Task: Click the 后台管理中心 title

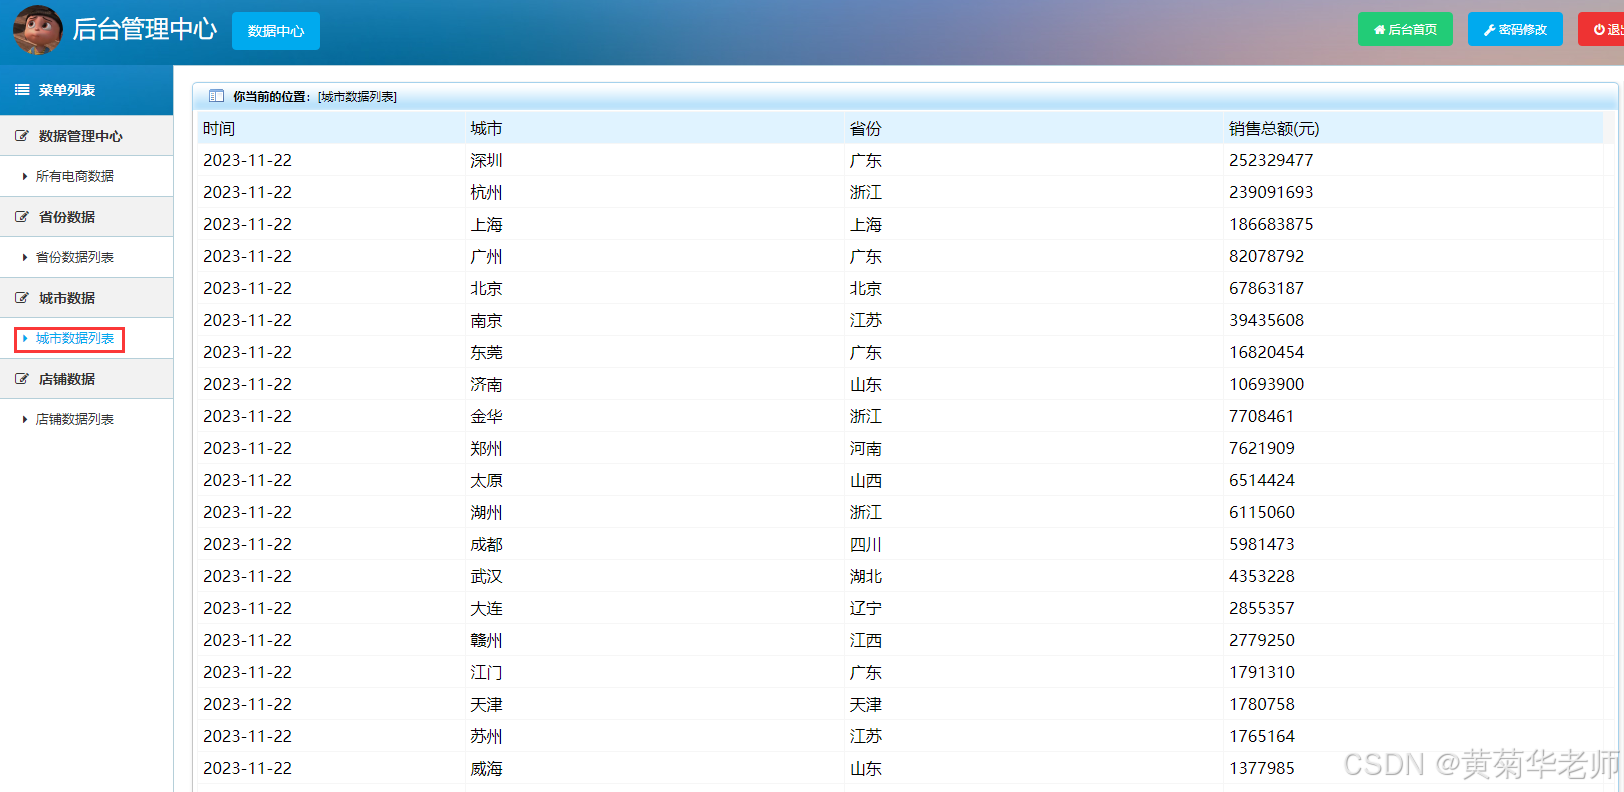Action: (x=144, y=30)
